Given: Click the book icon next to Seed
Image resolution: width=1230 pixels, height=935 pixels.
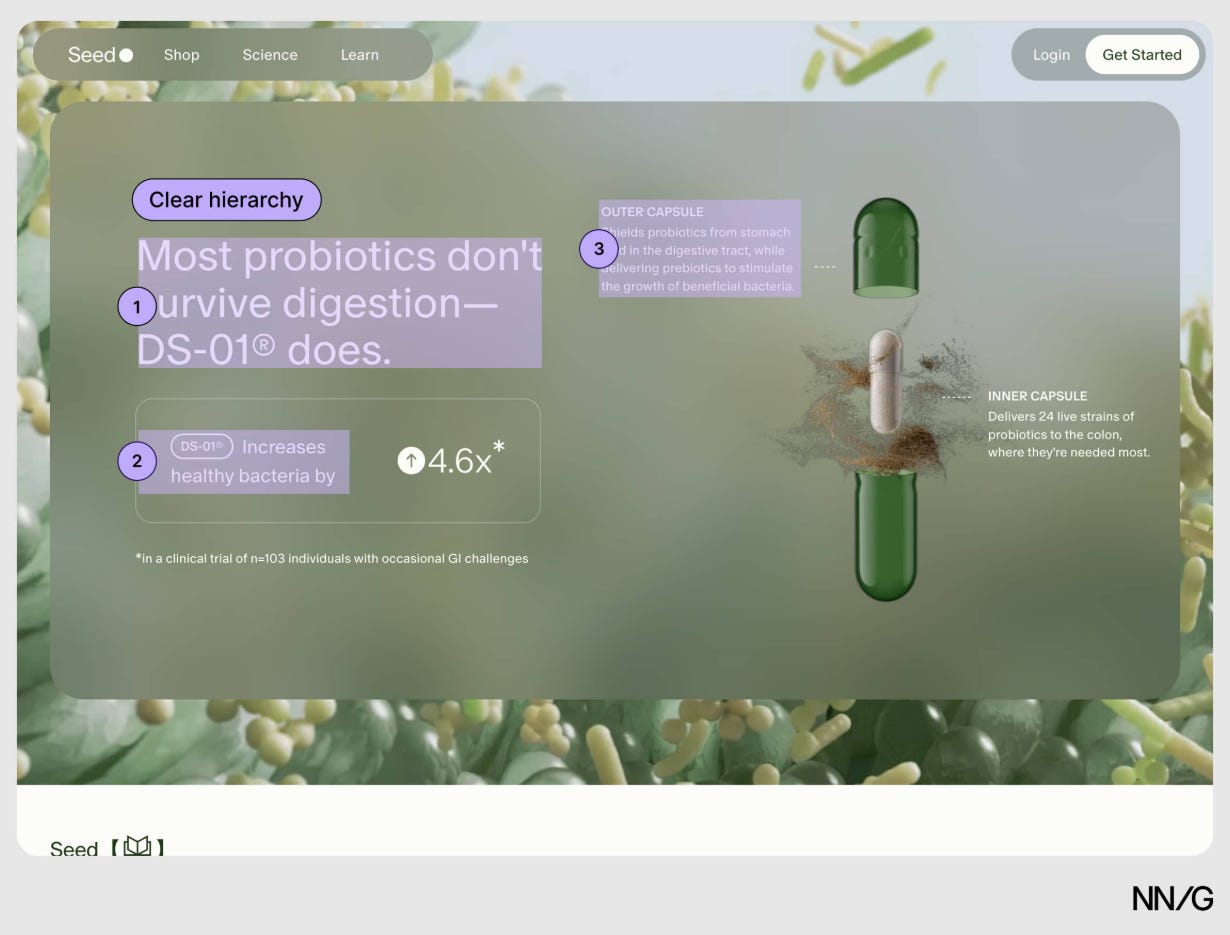Looking at the screenshot, I should tap(138, 847).
